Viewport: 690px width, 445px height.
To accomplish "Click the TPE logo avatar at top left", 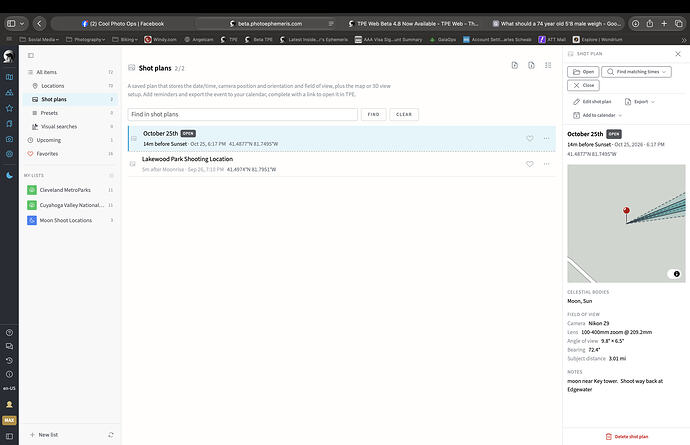I will [x=9, y=56].
